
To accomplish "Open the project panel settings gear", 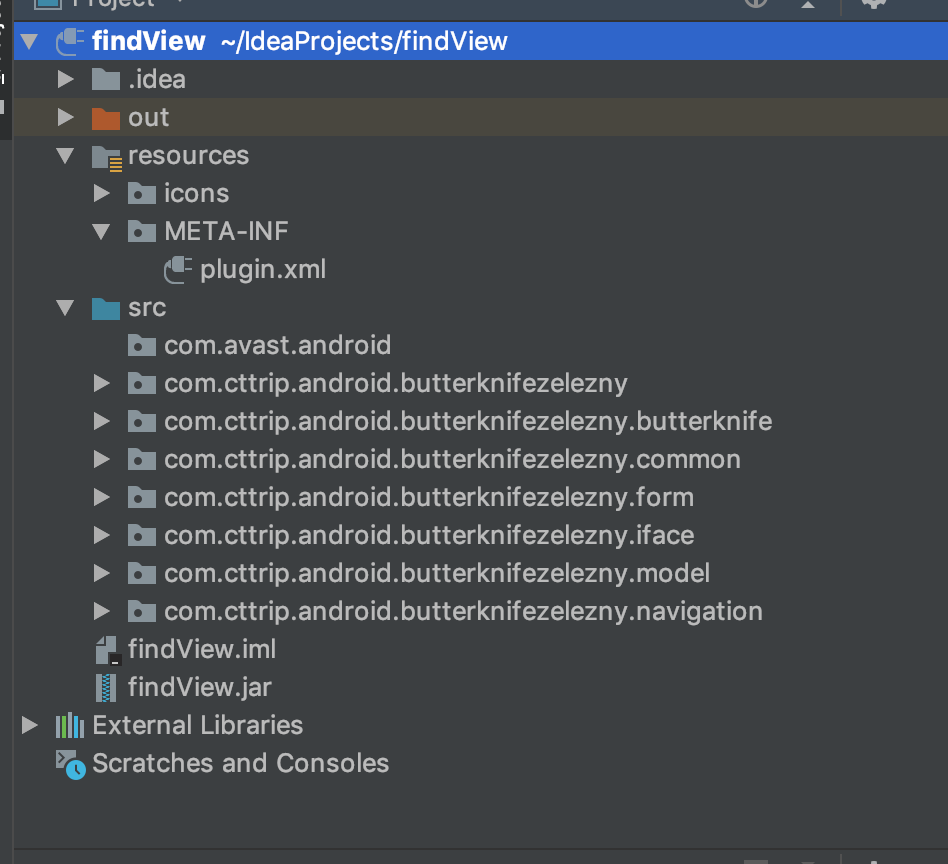I will tap(874, 4).
